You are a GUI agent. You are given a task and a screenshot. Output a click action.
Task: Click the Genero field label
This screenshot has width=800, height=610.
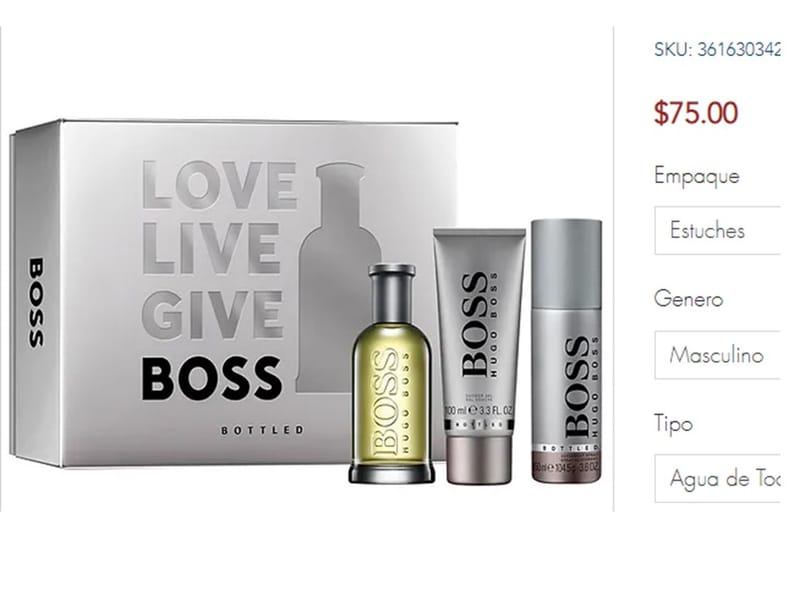coord(688,298)
